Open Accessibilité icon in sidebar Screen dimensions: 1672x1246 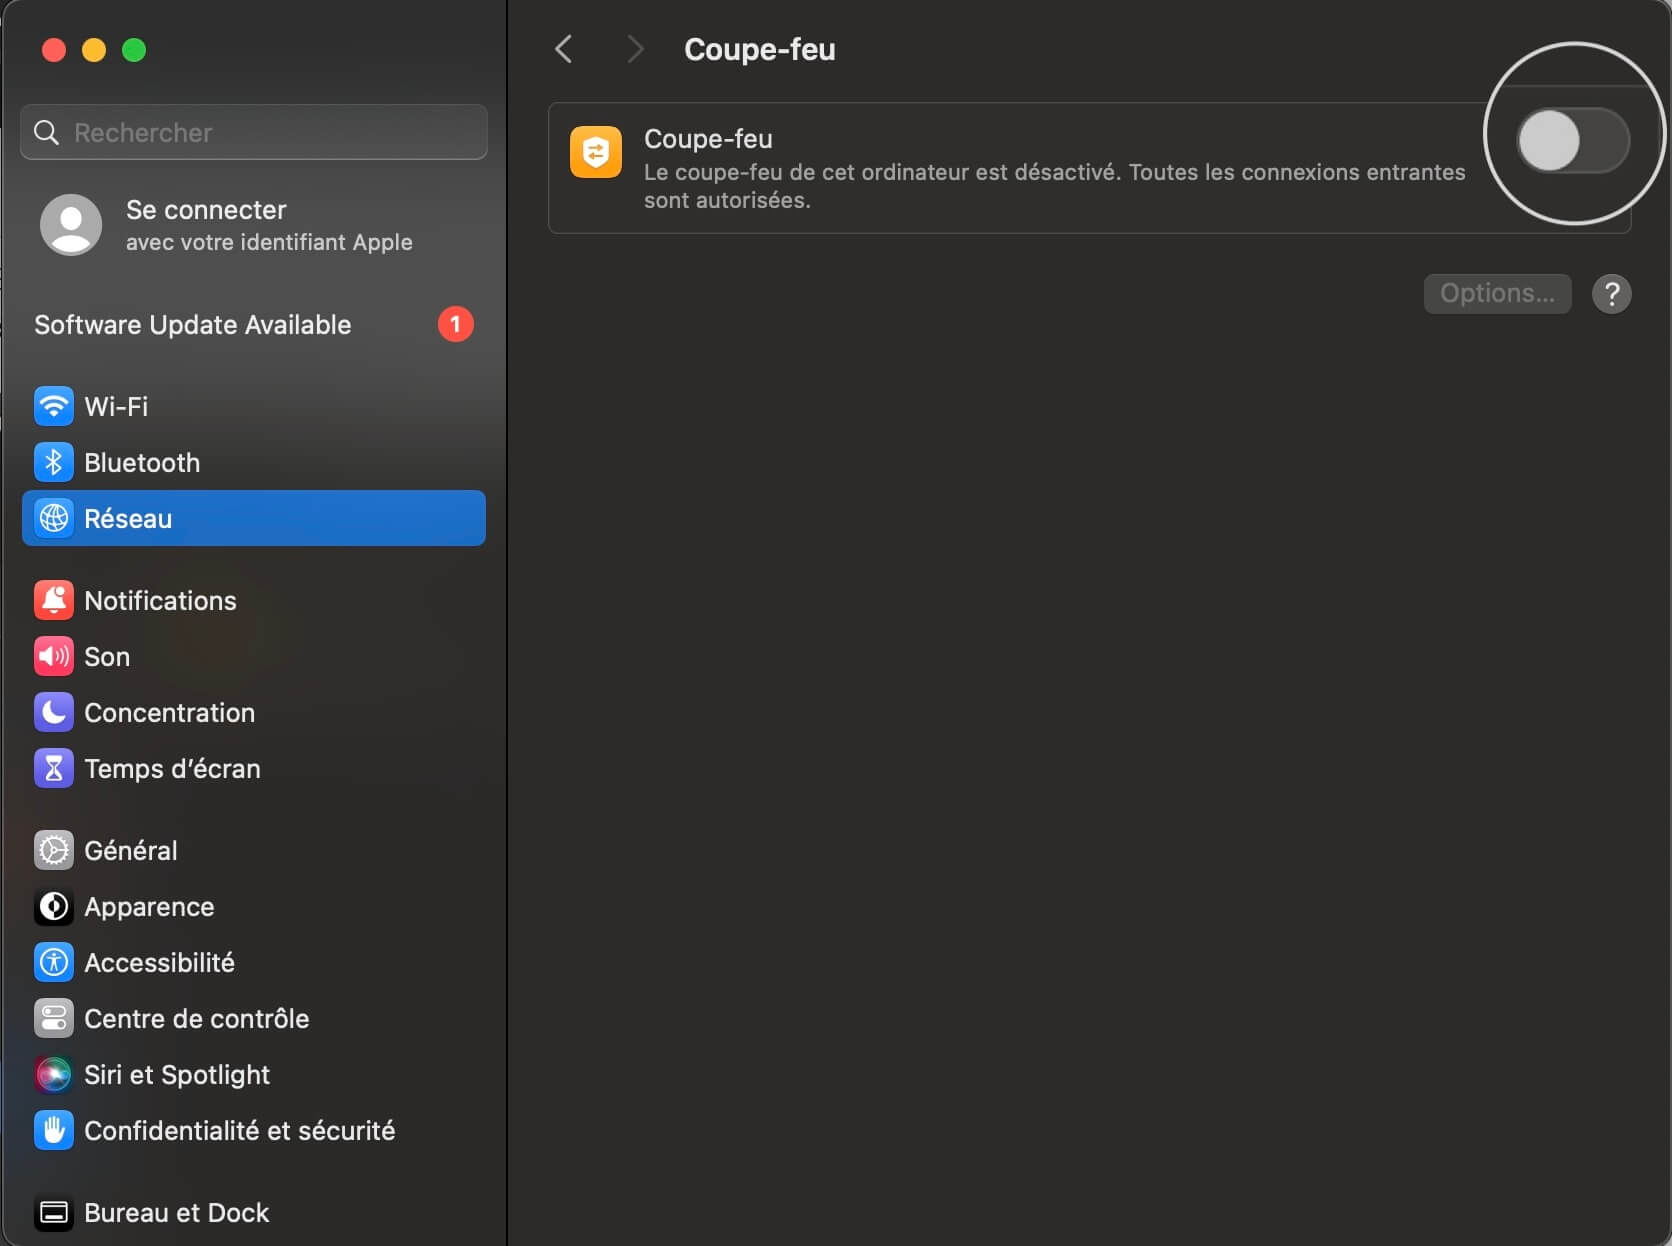[x=54, y=962]
